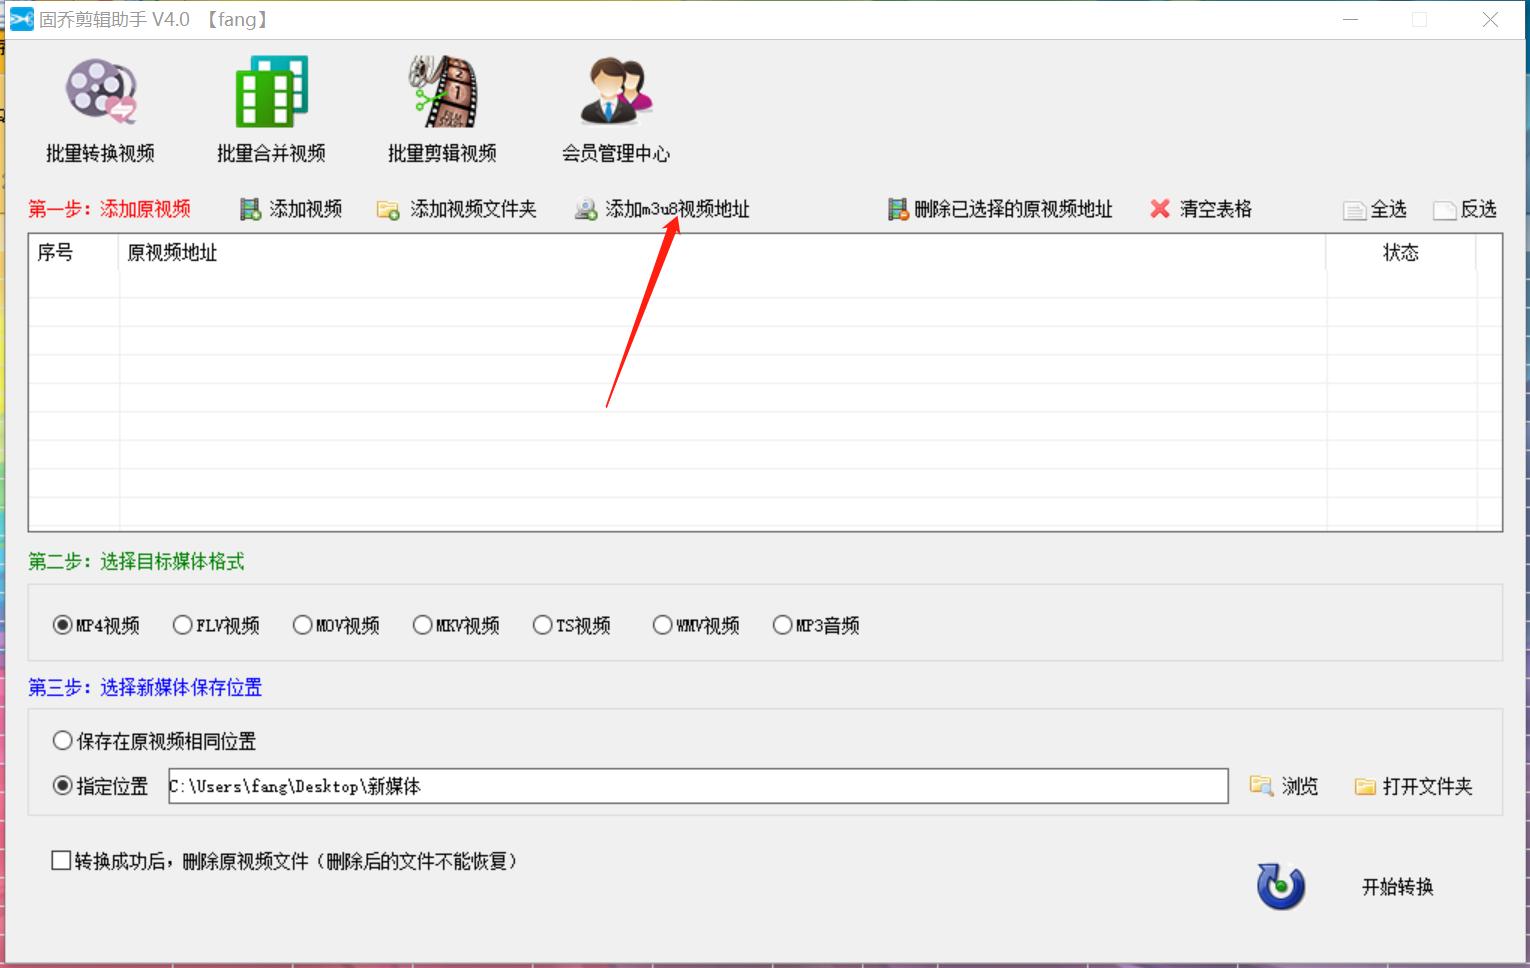Click 添加视频 button text

pyautogui.click(x=306, y=209)
